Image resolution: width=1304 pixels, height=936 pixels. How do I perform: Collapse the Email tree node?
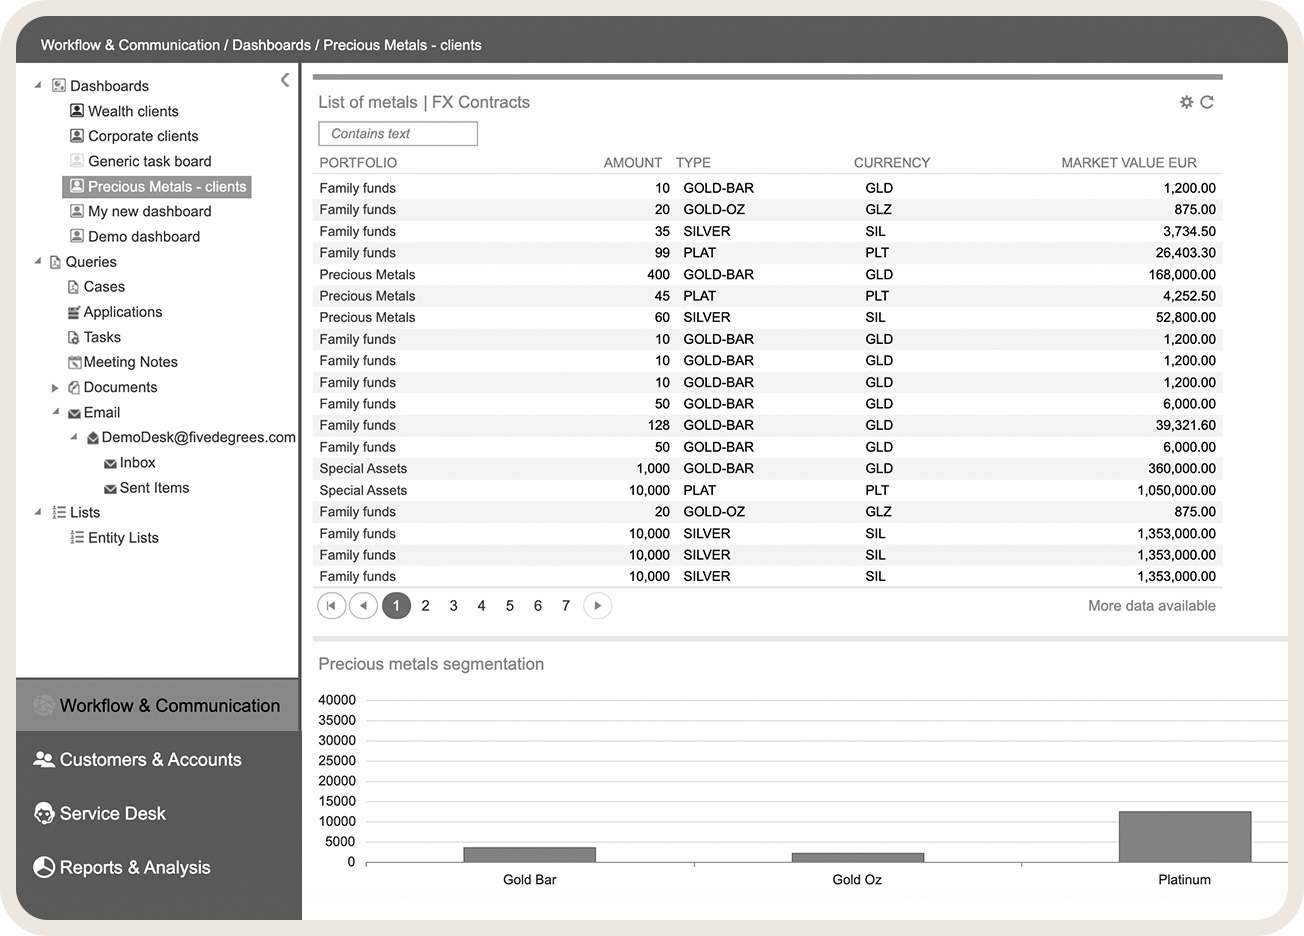55,412
